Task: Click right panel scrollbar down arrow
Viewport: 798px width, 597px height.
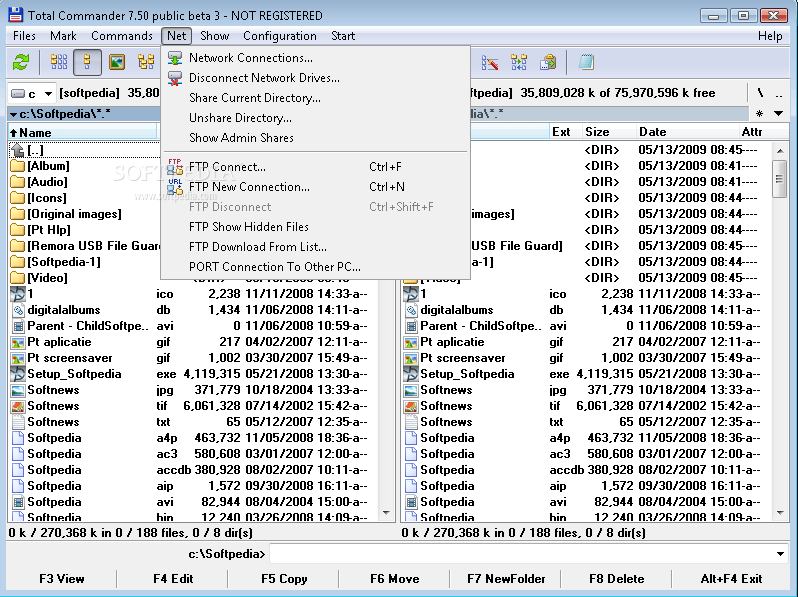Action: click(780, 513)
